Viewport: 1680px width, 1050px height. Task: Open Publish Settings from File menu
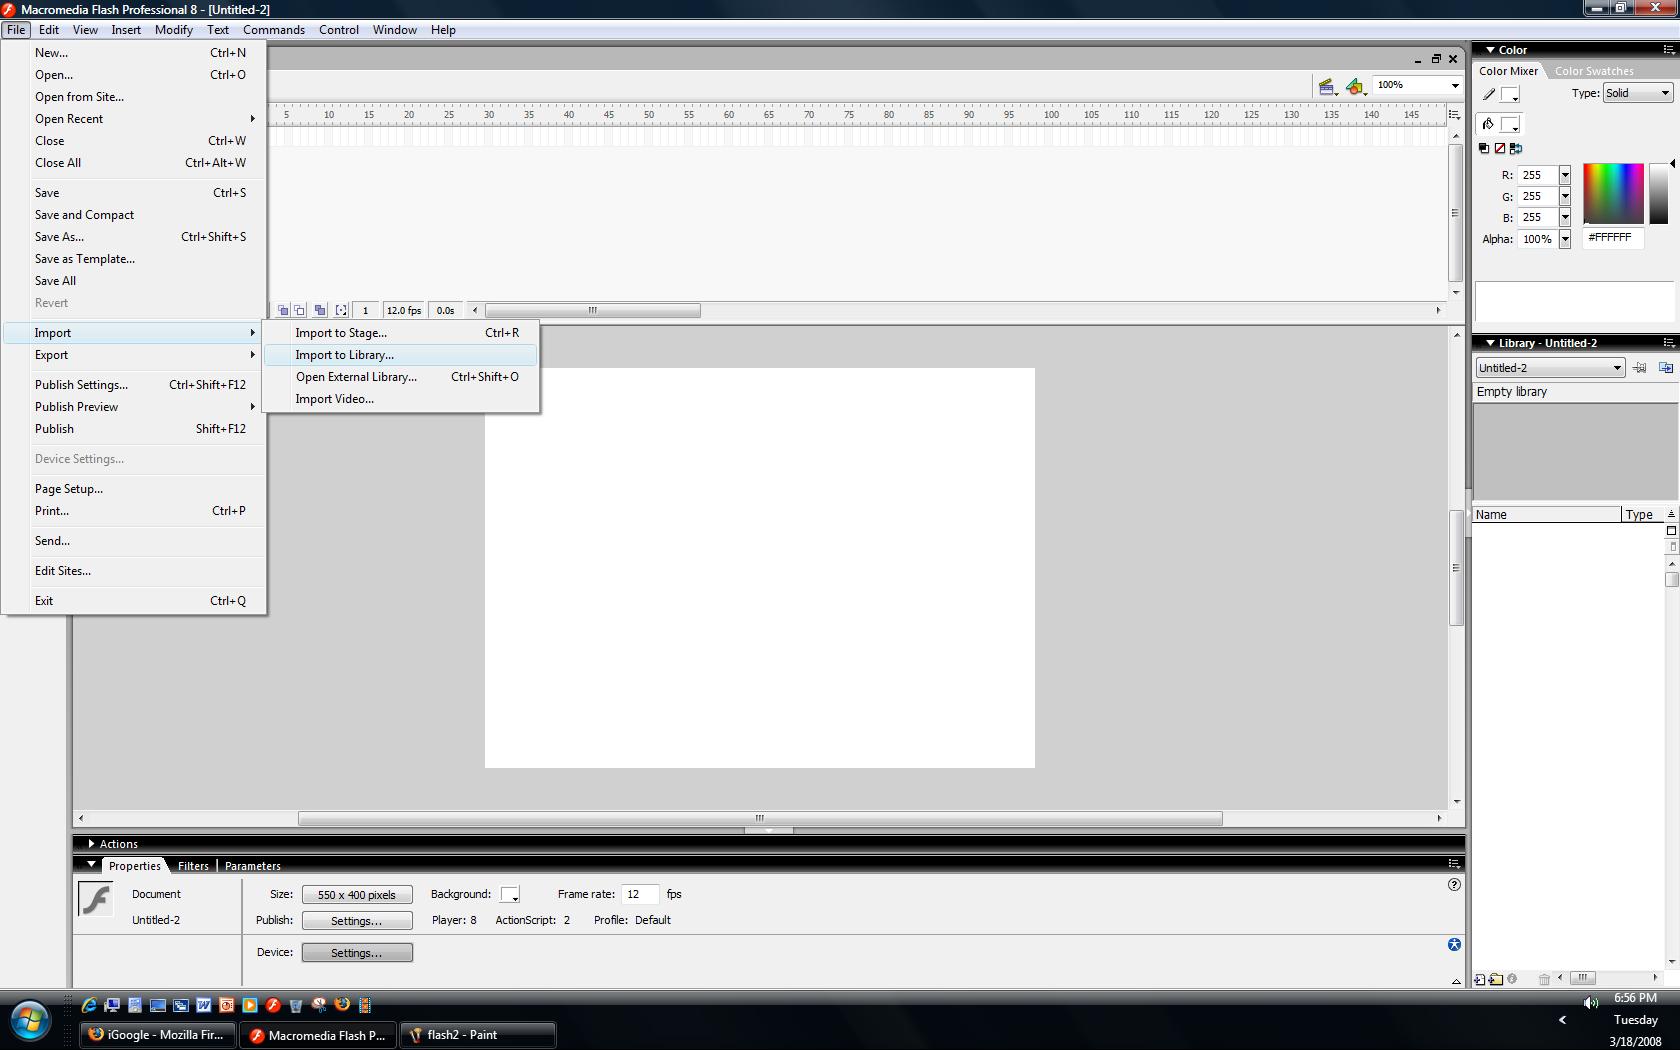134,385
